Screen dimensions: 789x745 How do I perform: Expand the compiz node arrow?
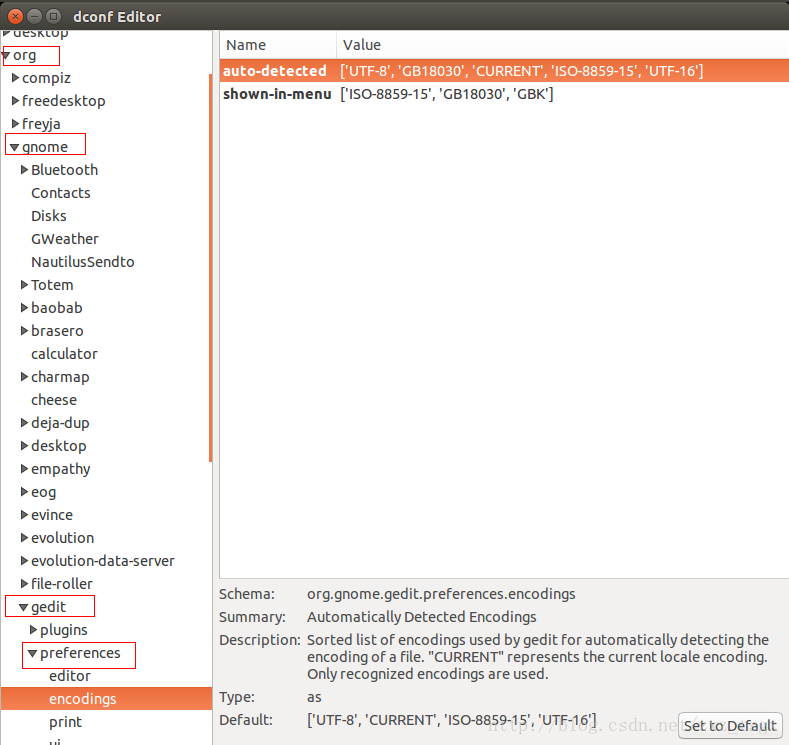[x=15, y=77]
